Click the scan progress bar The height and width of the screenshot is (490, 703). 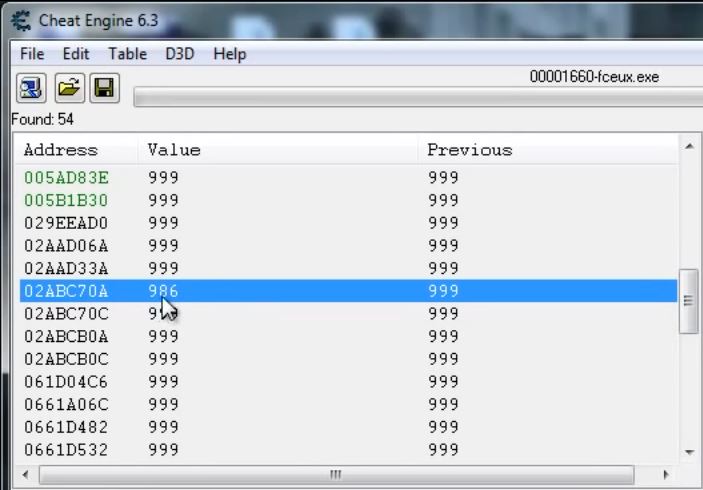click(415, 97)
